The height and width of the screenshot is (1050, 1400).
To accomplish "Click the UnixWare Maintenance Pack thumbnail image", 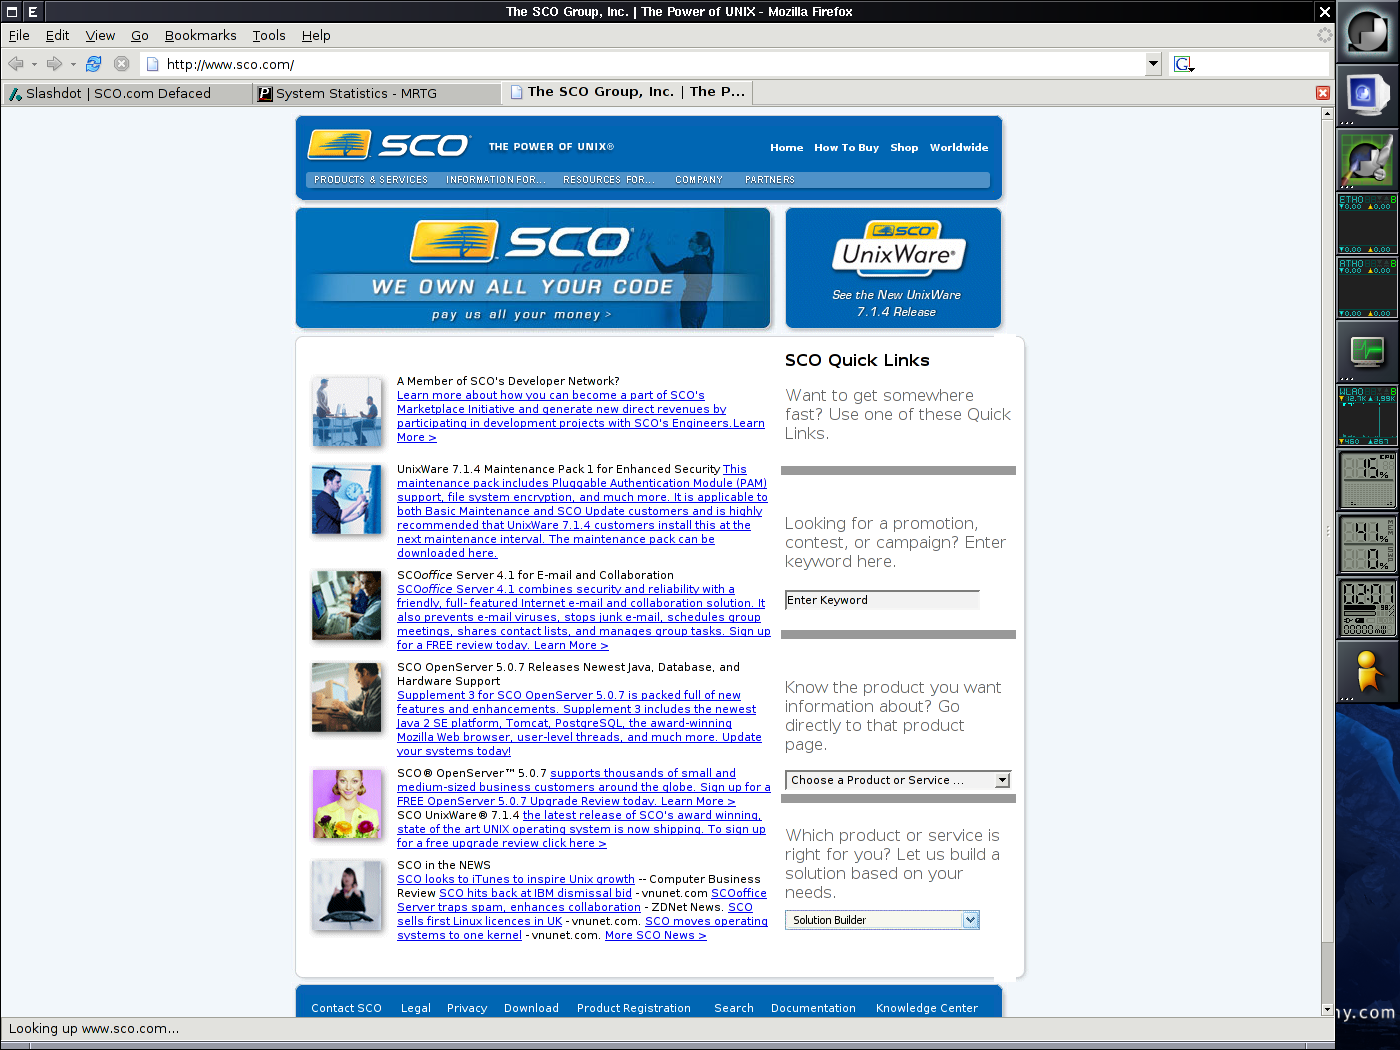I will click(x=346, y=499).
